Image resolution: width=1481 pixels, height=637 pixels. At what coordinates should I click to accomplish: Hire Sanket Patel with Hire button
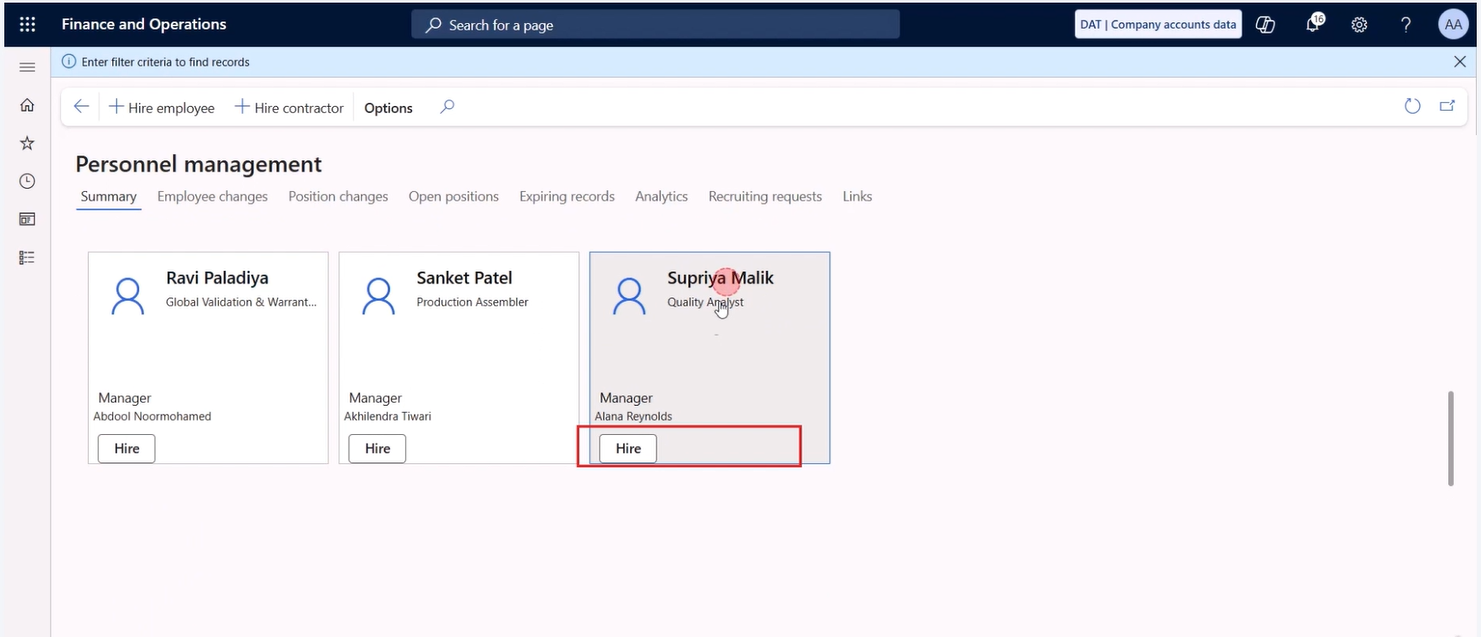[x=377, y=448]
